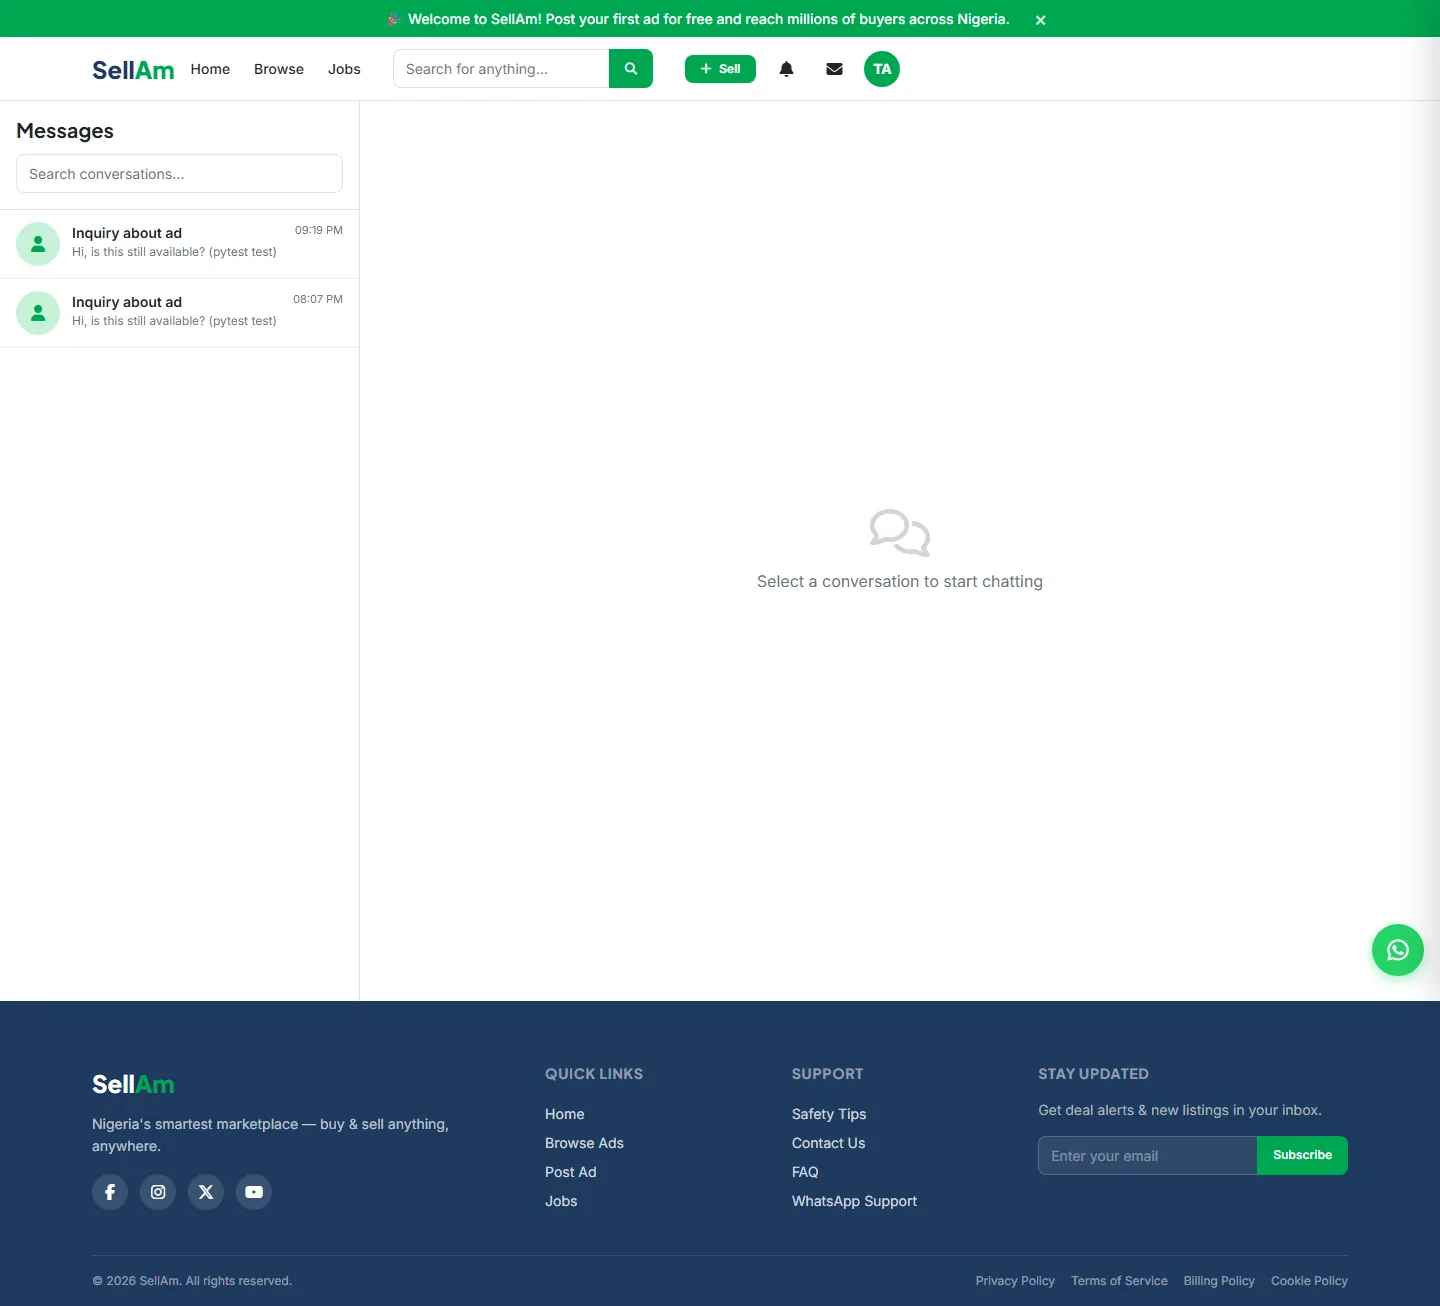Click the Enter your email field

[x=1148, y=1156]
